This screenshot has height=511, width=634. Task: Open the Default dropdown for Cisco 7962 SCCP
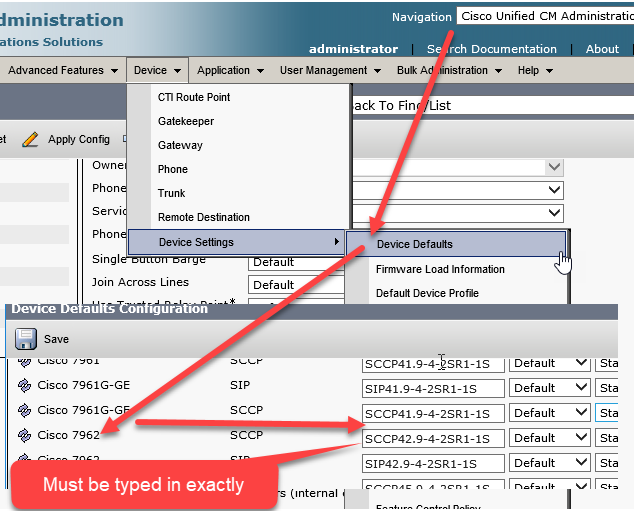[x=549, y=438]
